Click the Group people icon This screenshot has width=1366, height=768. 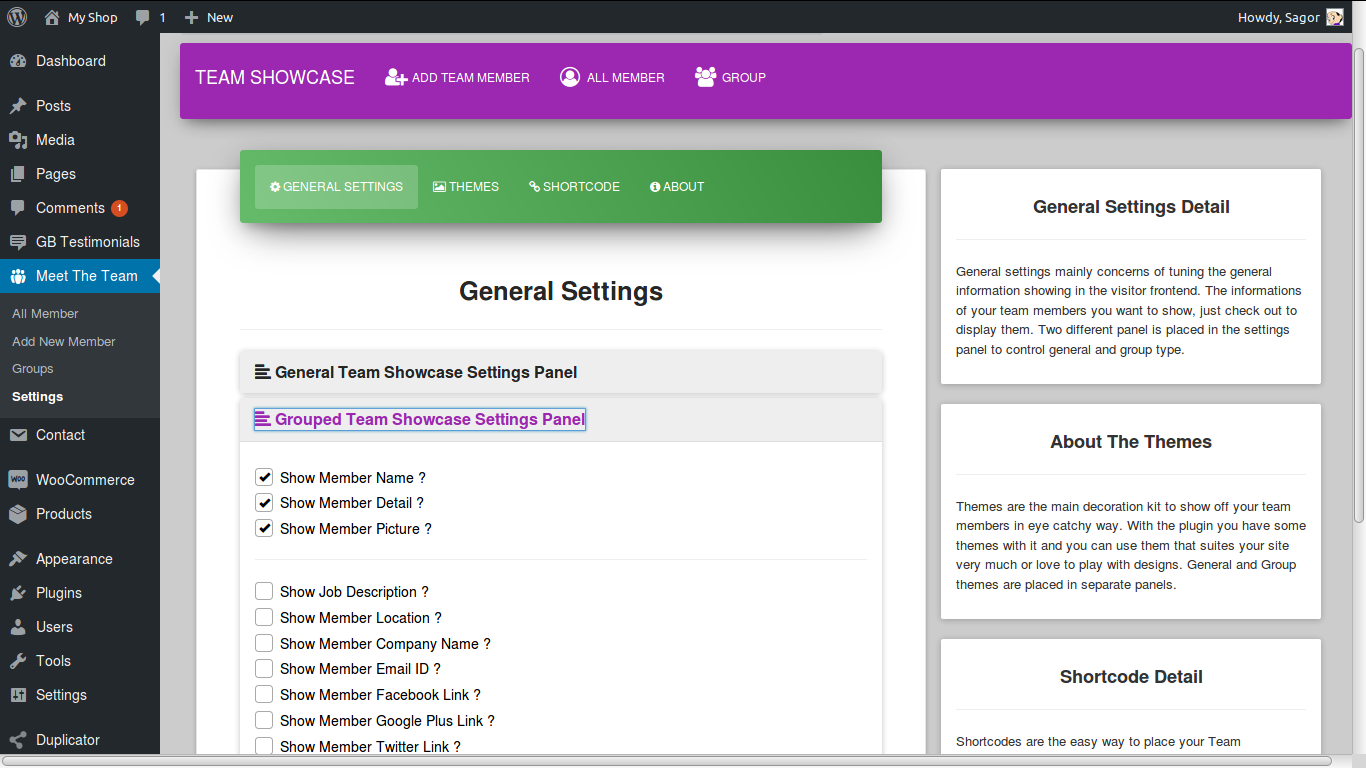click(705, 77)
